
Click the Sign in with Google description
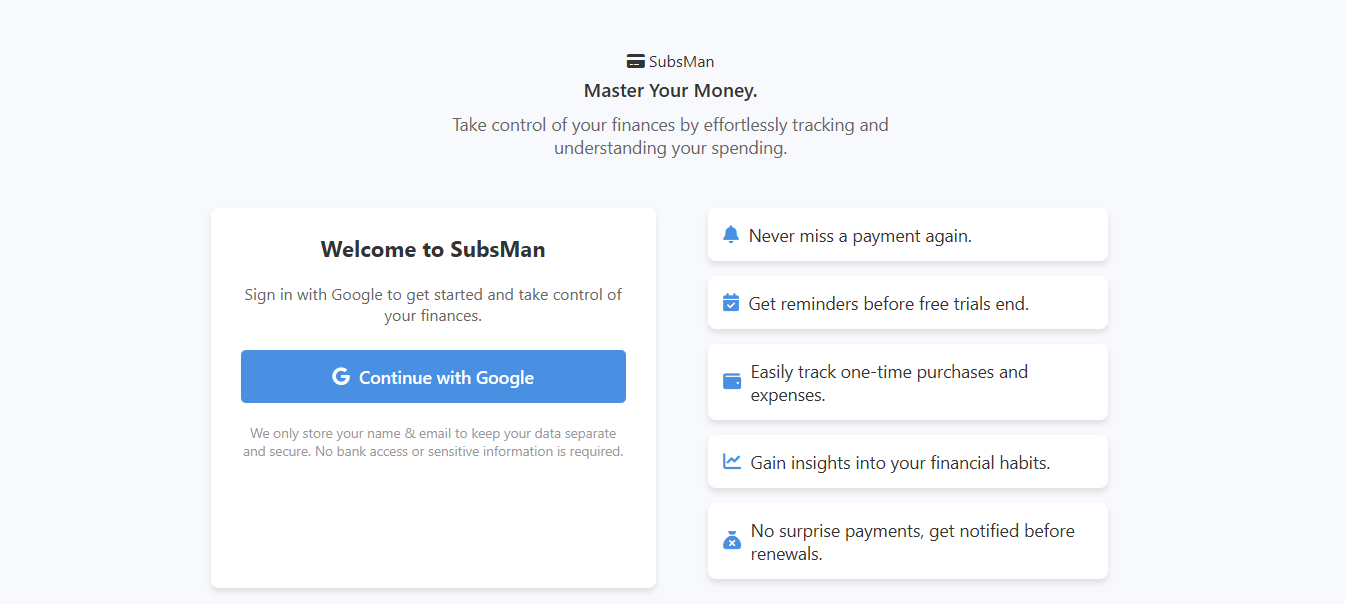(x=433, y=305)
